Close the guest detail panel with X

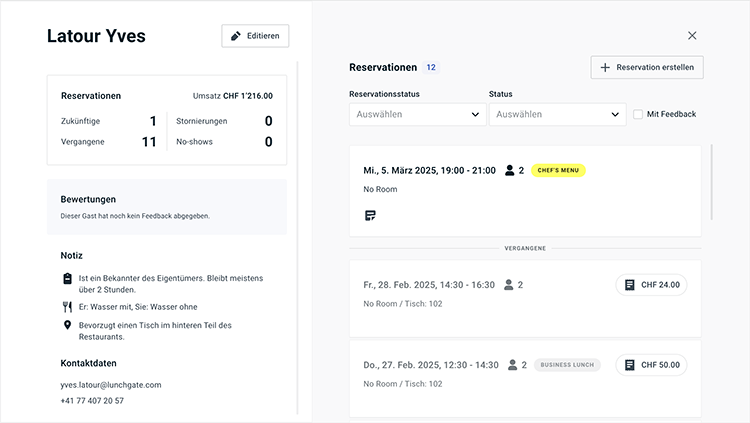tap(692, 36)
